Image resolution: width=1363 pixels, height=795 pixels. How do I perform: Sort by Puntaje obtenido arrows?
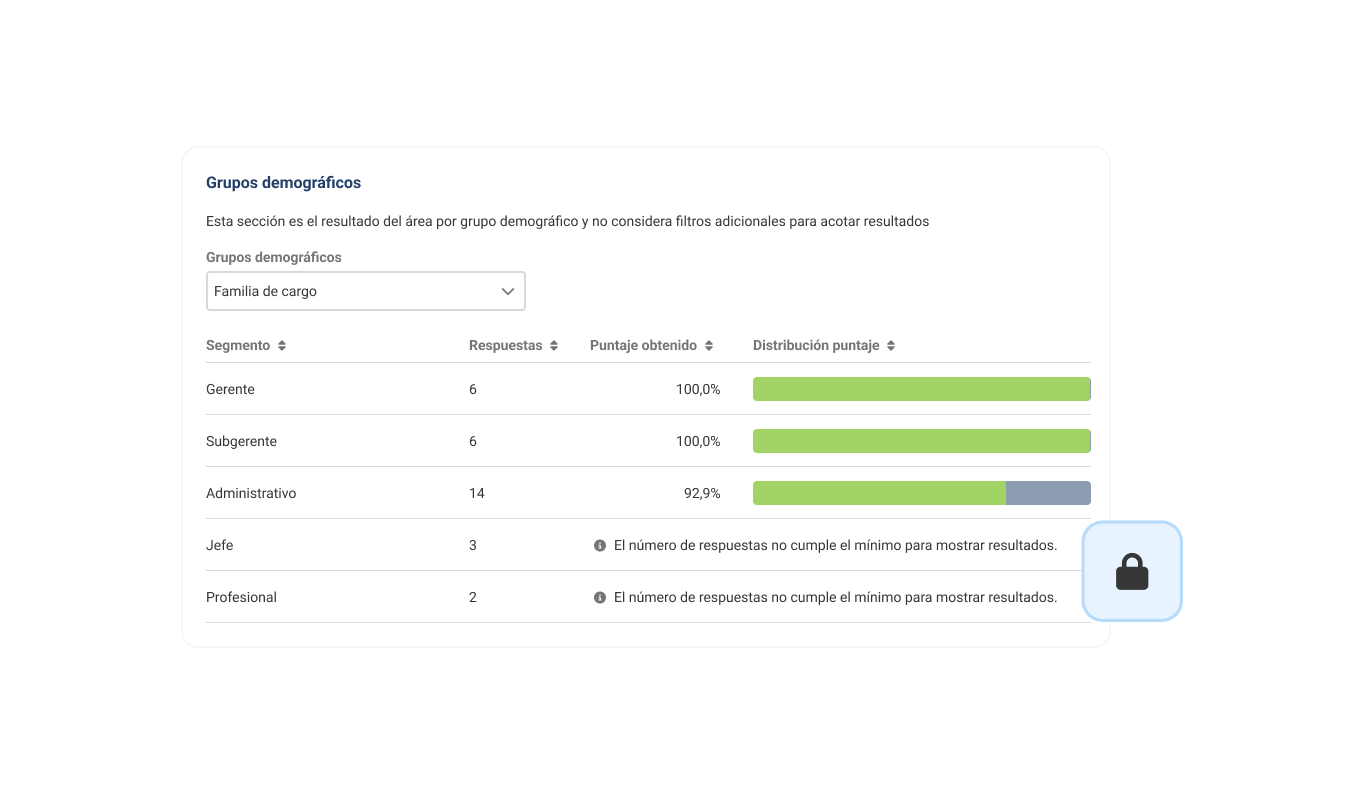[709, 346]
